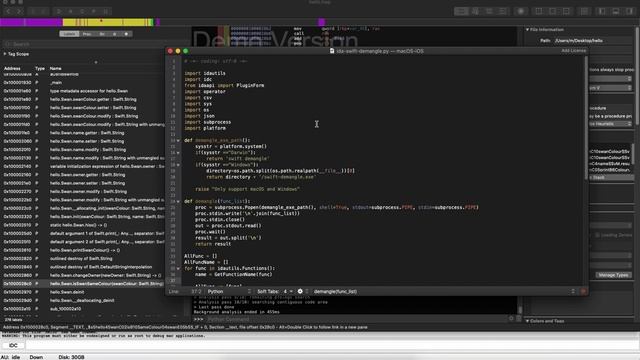Focus the Hopper label Search field

coord(84,44)
